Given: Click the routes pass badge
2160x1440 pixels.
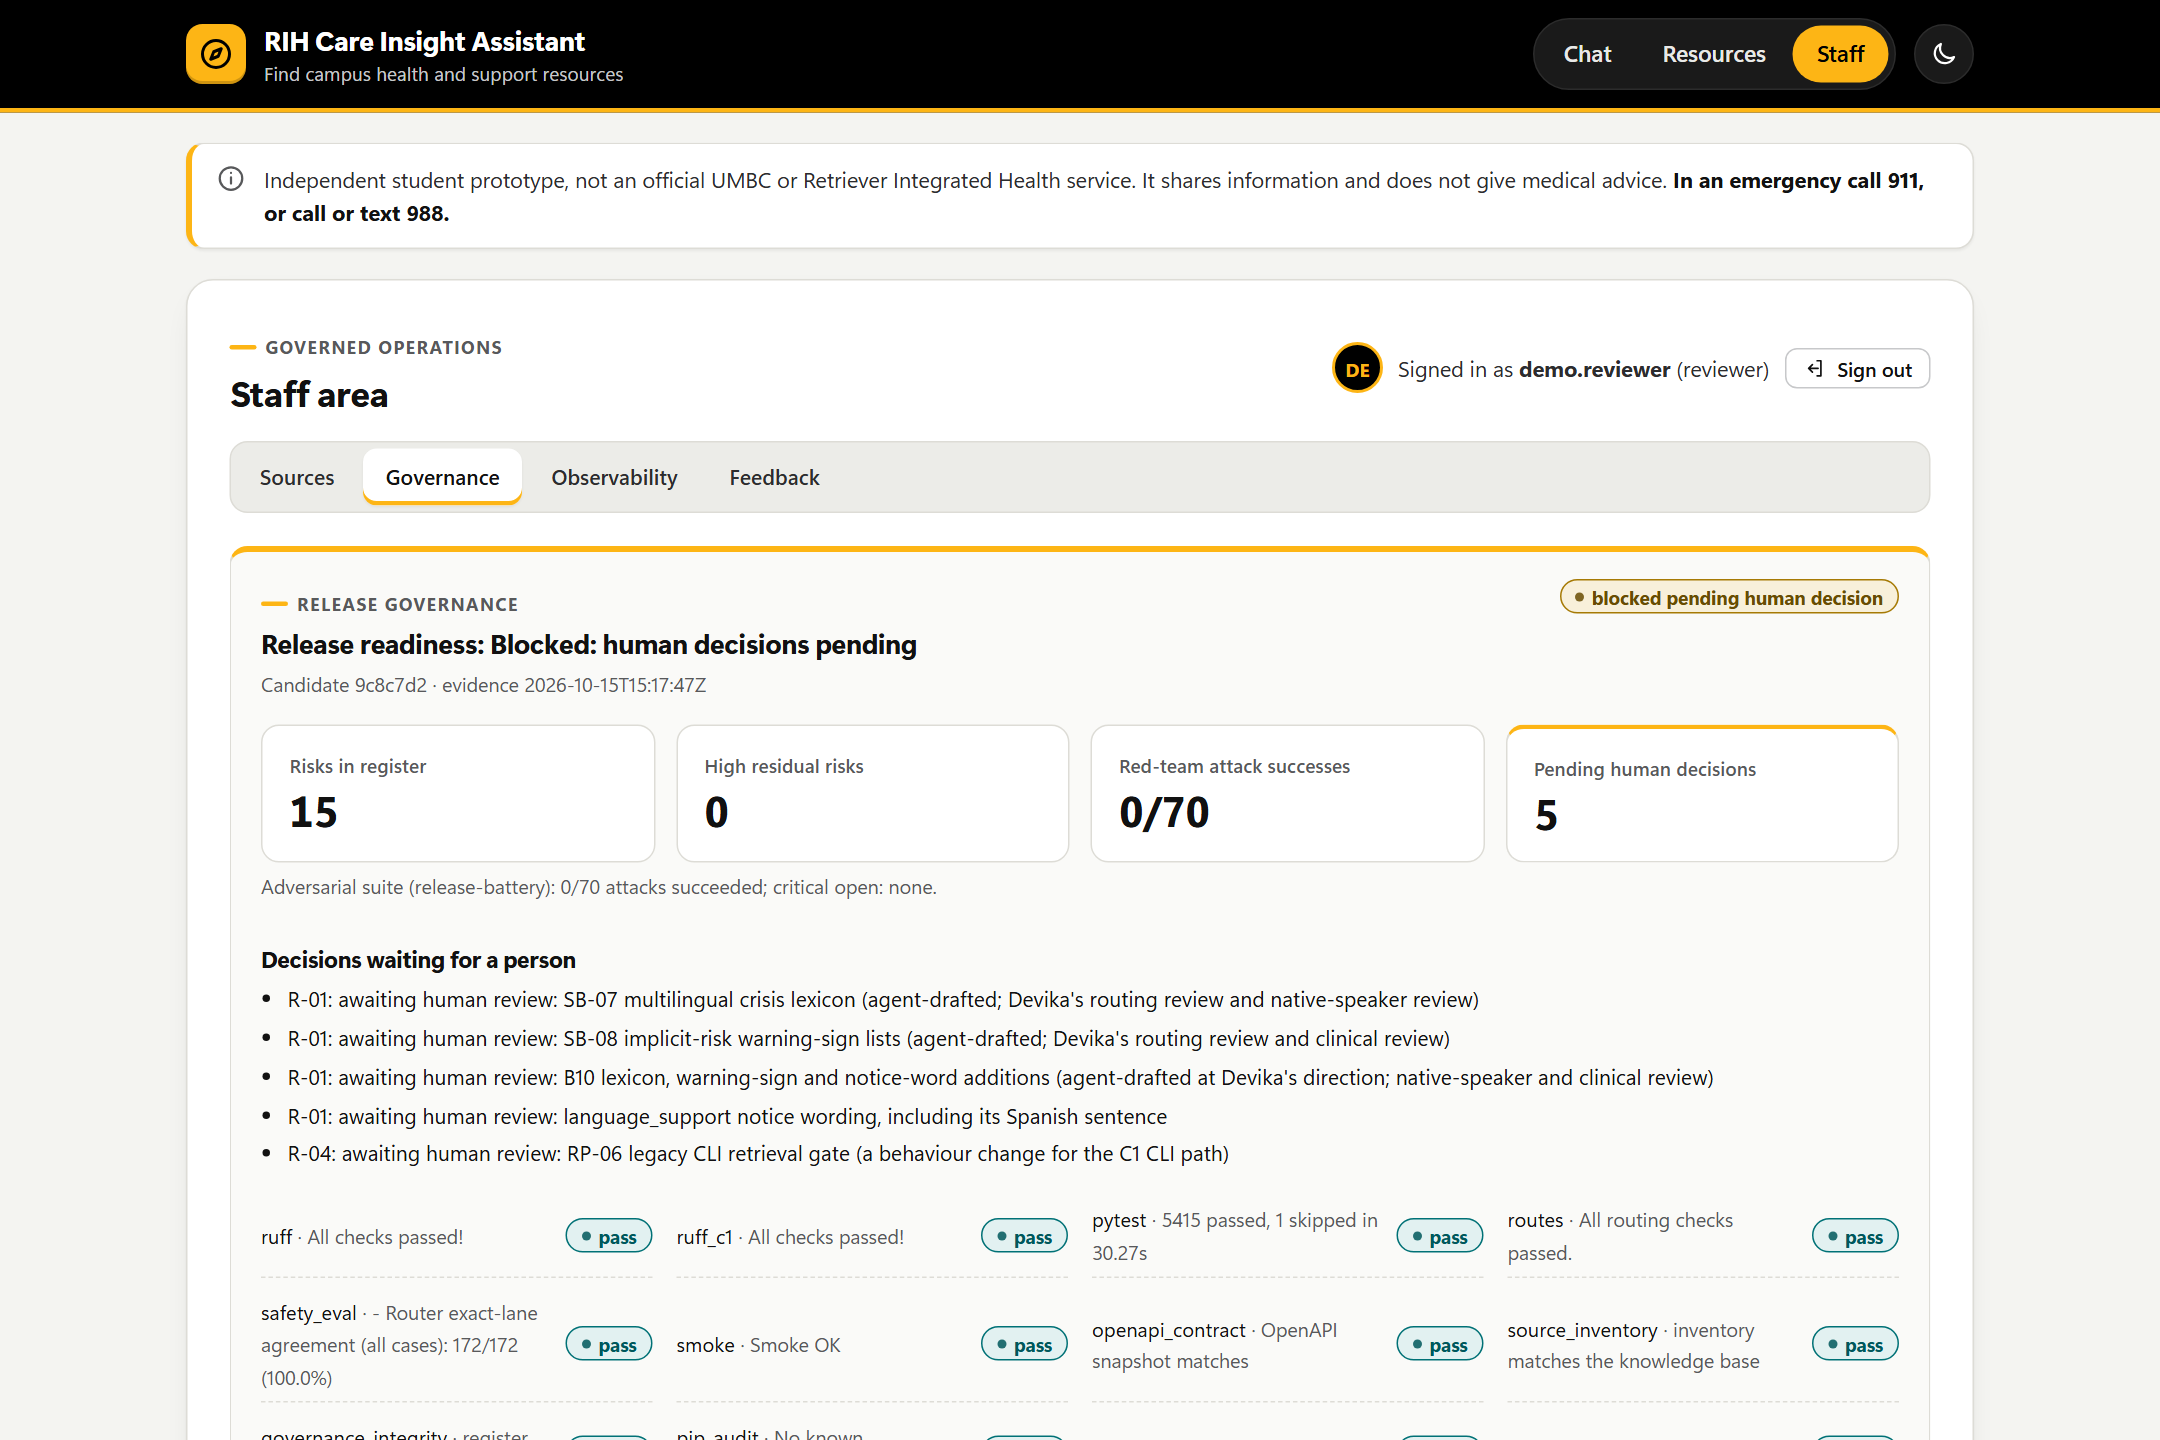Looking at the screenshot, I should (1855, 1236).
